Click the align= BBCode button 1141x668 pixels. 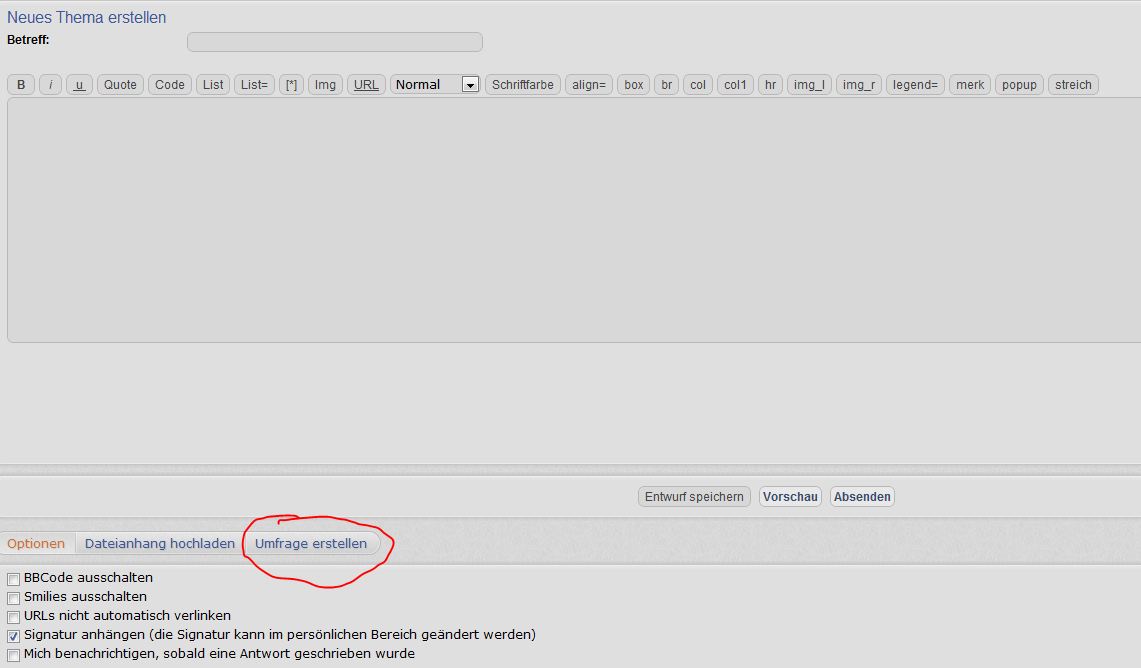click(x=589, y=84)
